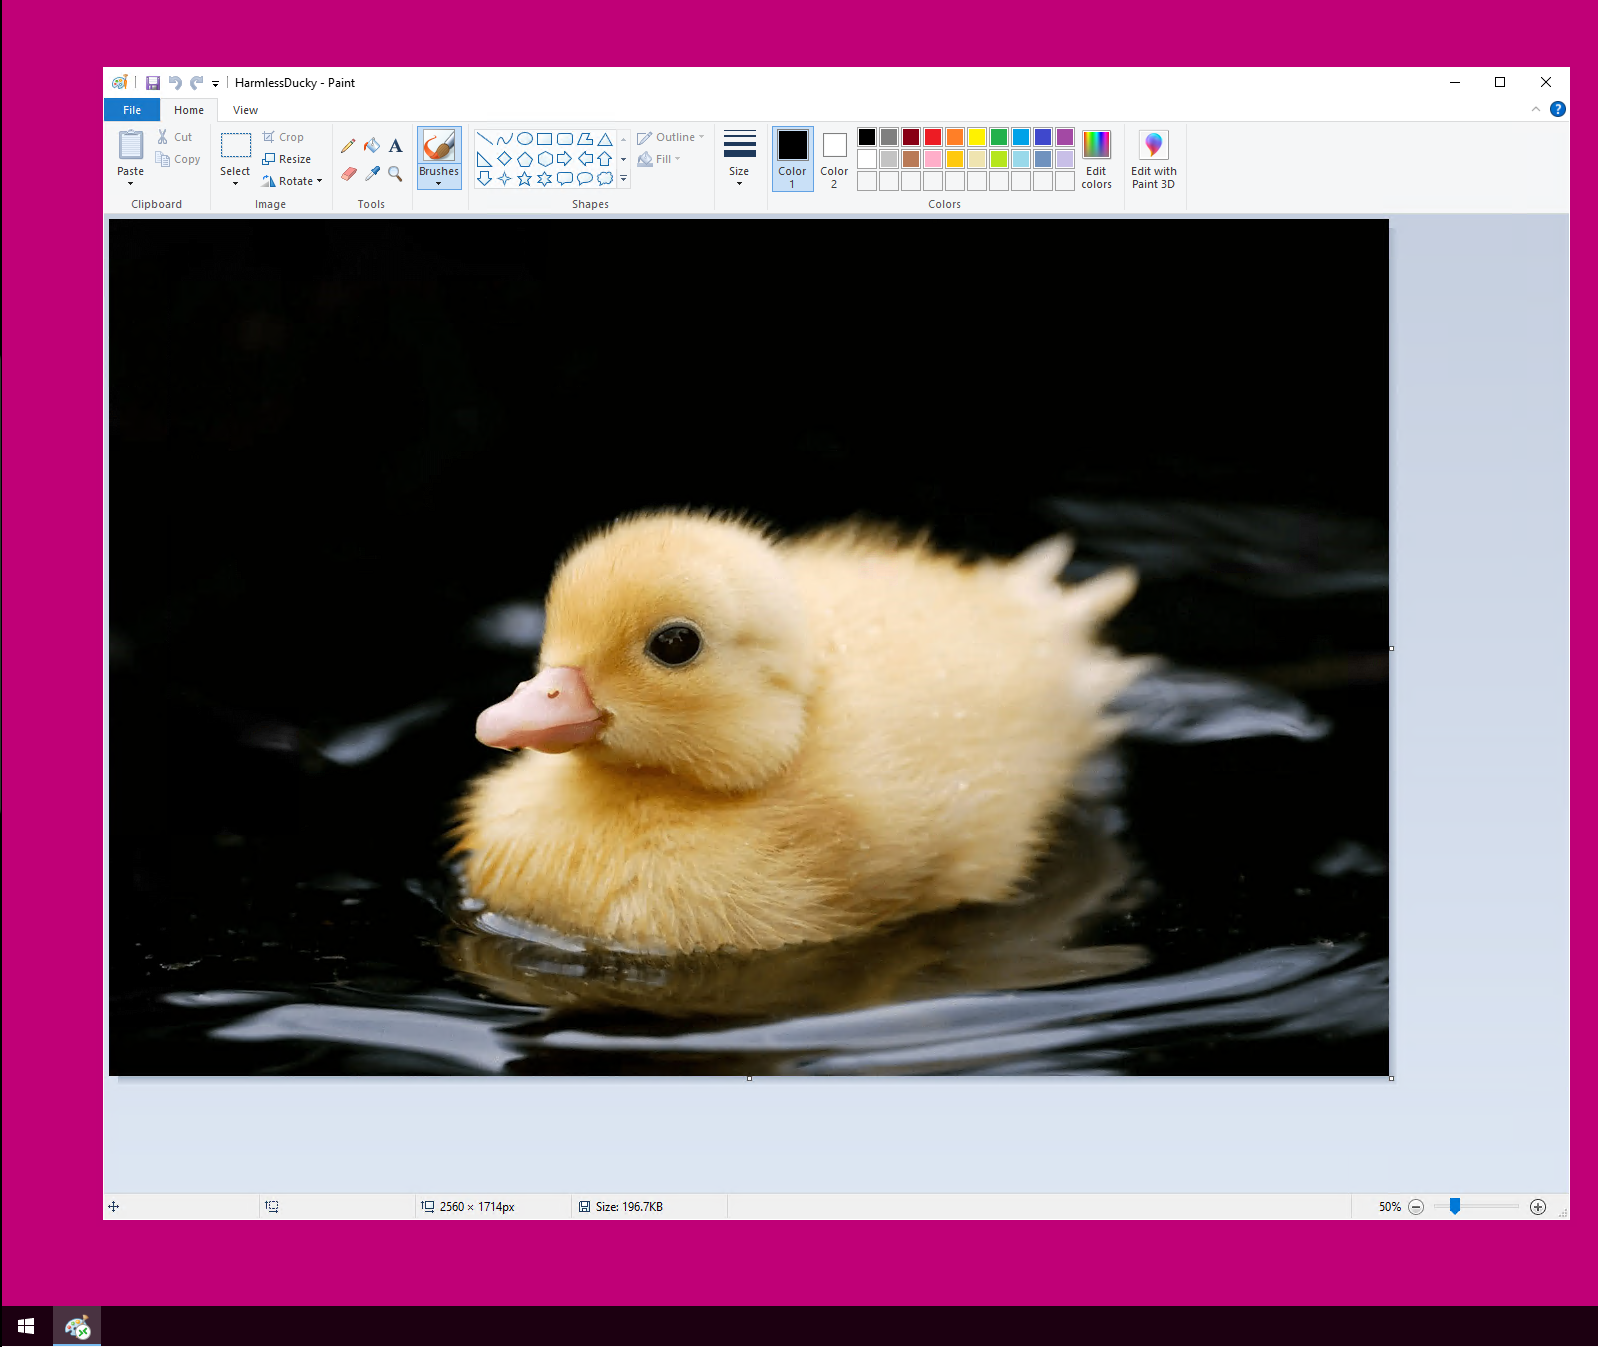Choose the Diamond shape
1598x1347 pixels.
click(x=504, y=159)
